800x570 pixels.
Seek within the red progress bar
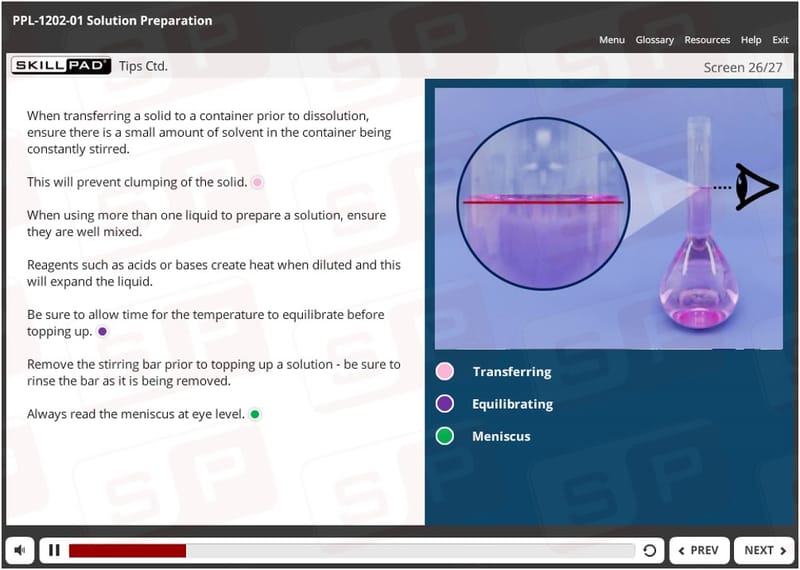(x=352, y=550)
